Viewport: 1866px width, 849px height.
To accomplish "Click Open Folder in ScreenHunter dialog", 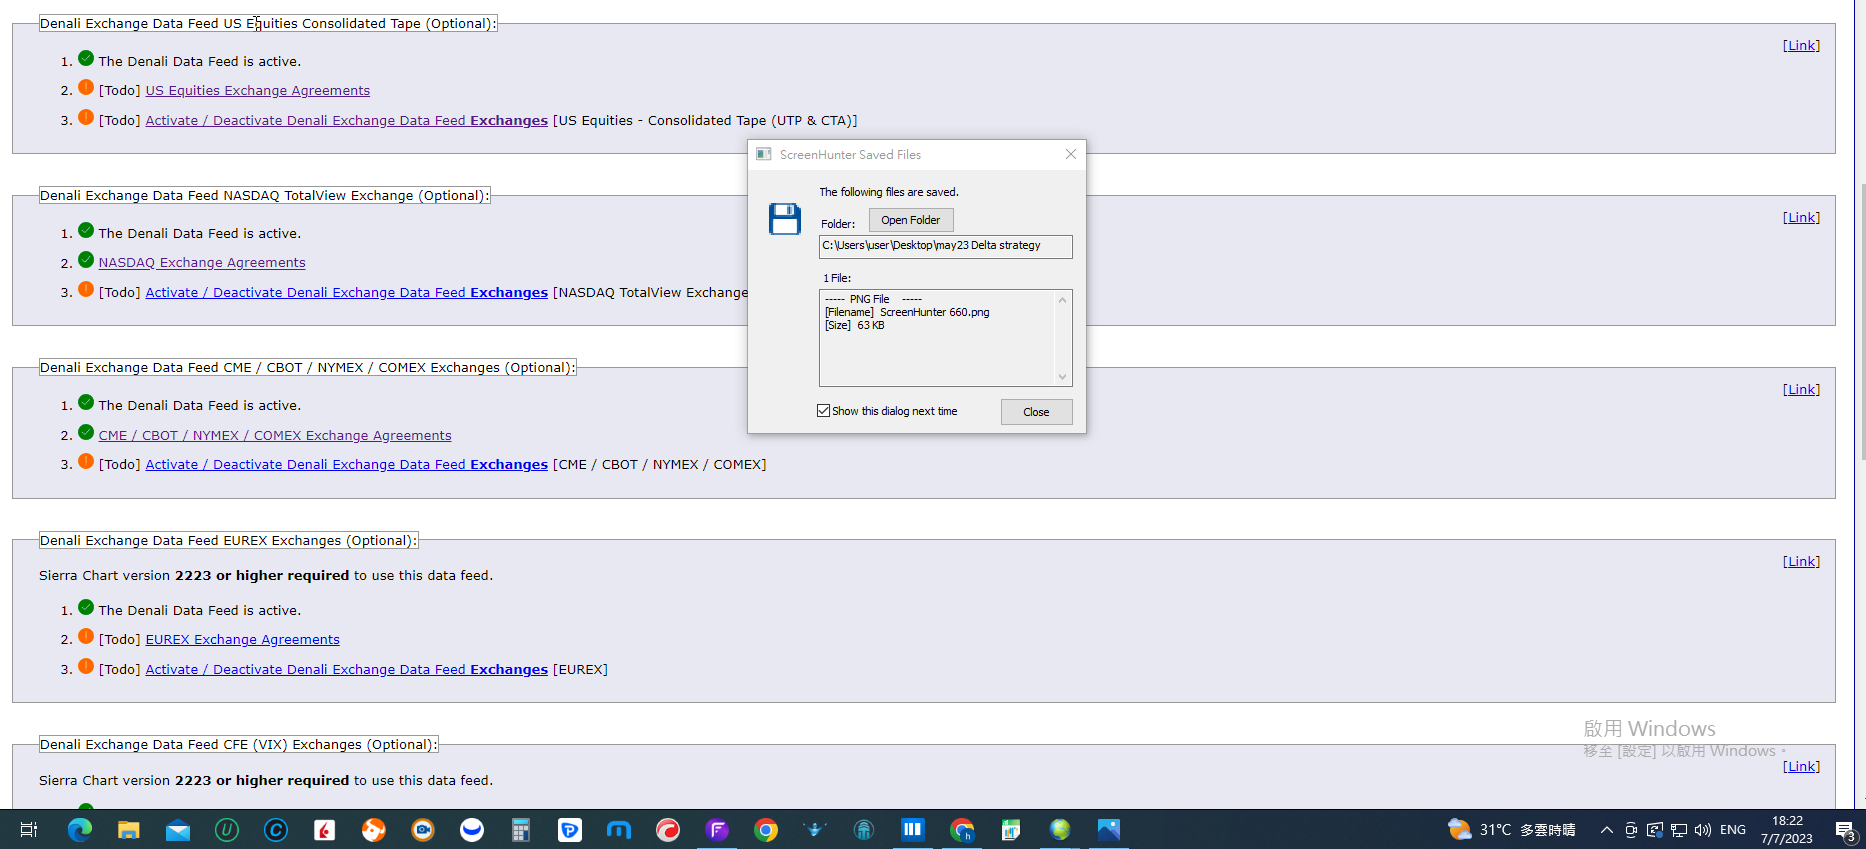I will coord(911,220).
